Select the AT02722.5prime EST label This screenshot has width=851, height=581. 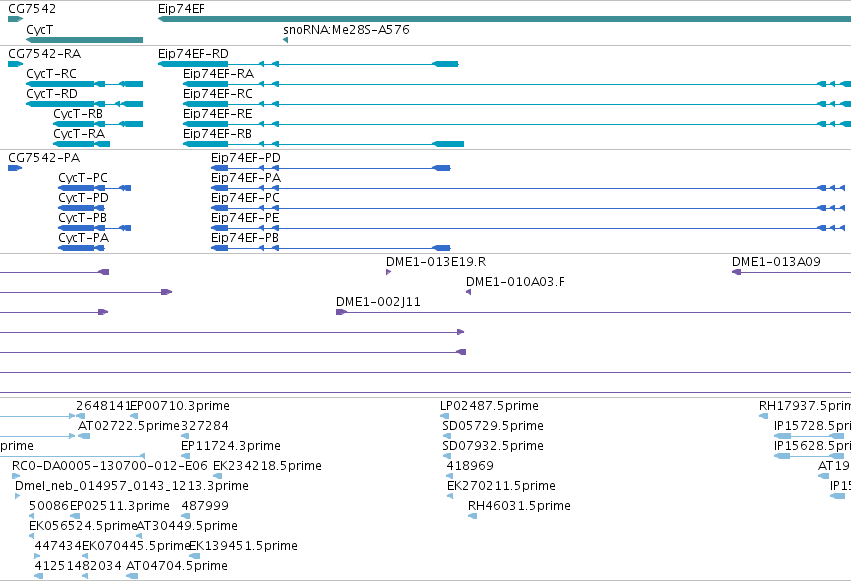[x=129, y=425]
